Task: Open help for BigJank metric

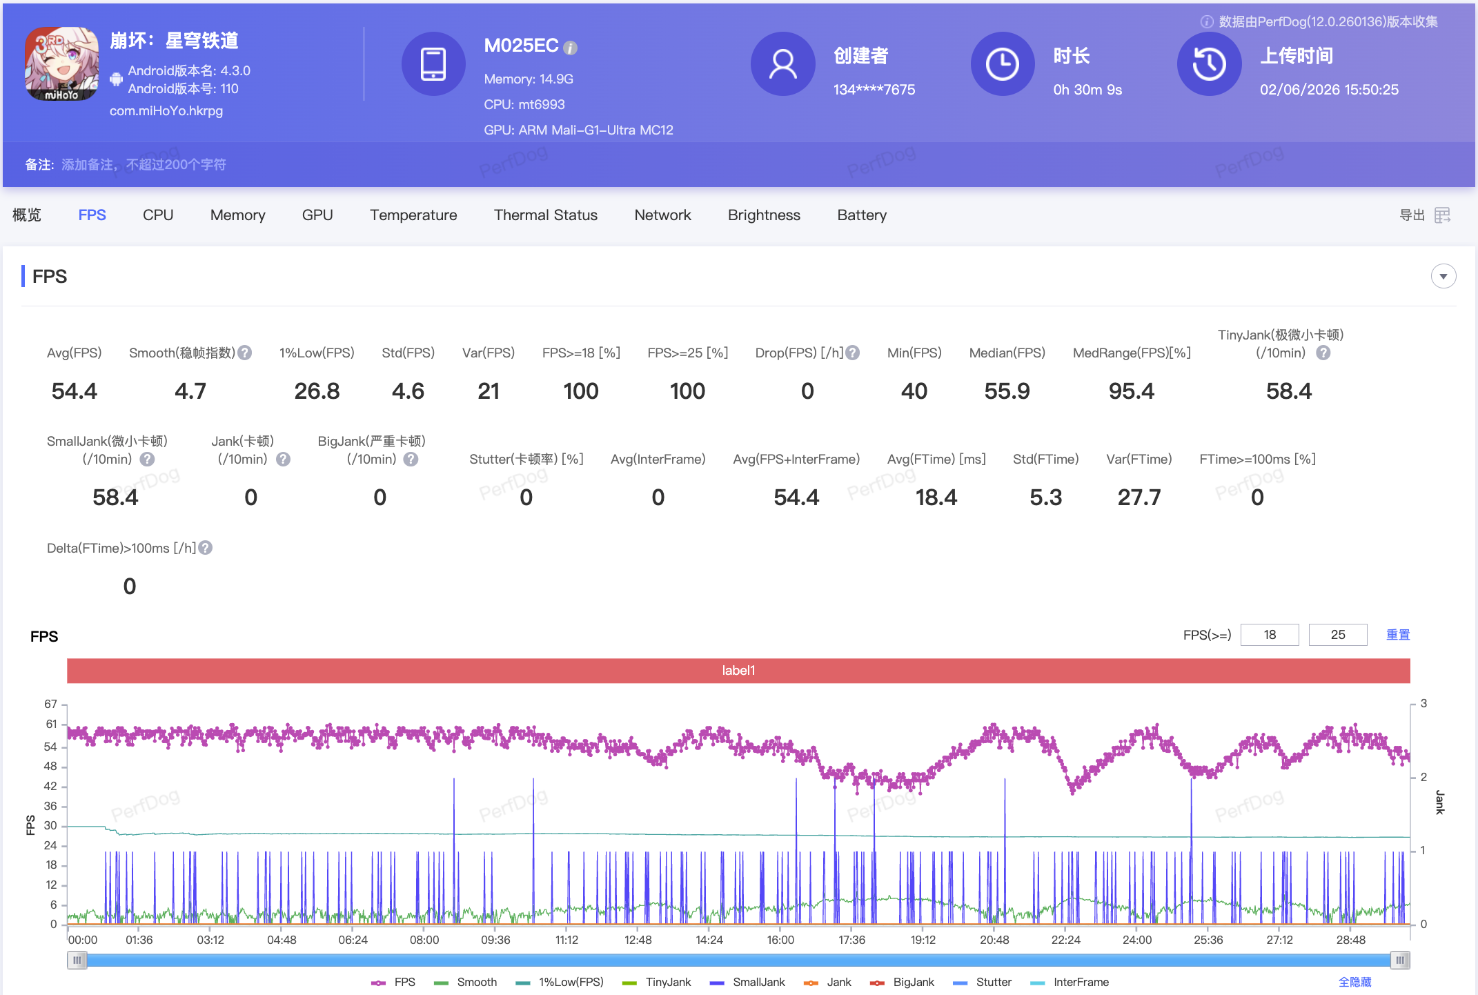Action: pyautogui.click(x=411, y=460)
